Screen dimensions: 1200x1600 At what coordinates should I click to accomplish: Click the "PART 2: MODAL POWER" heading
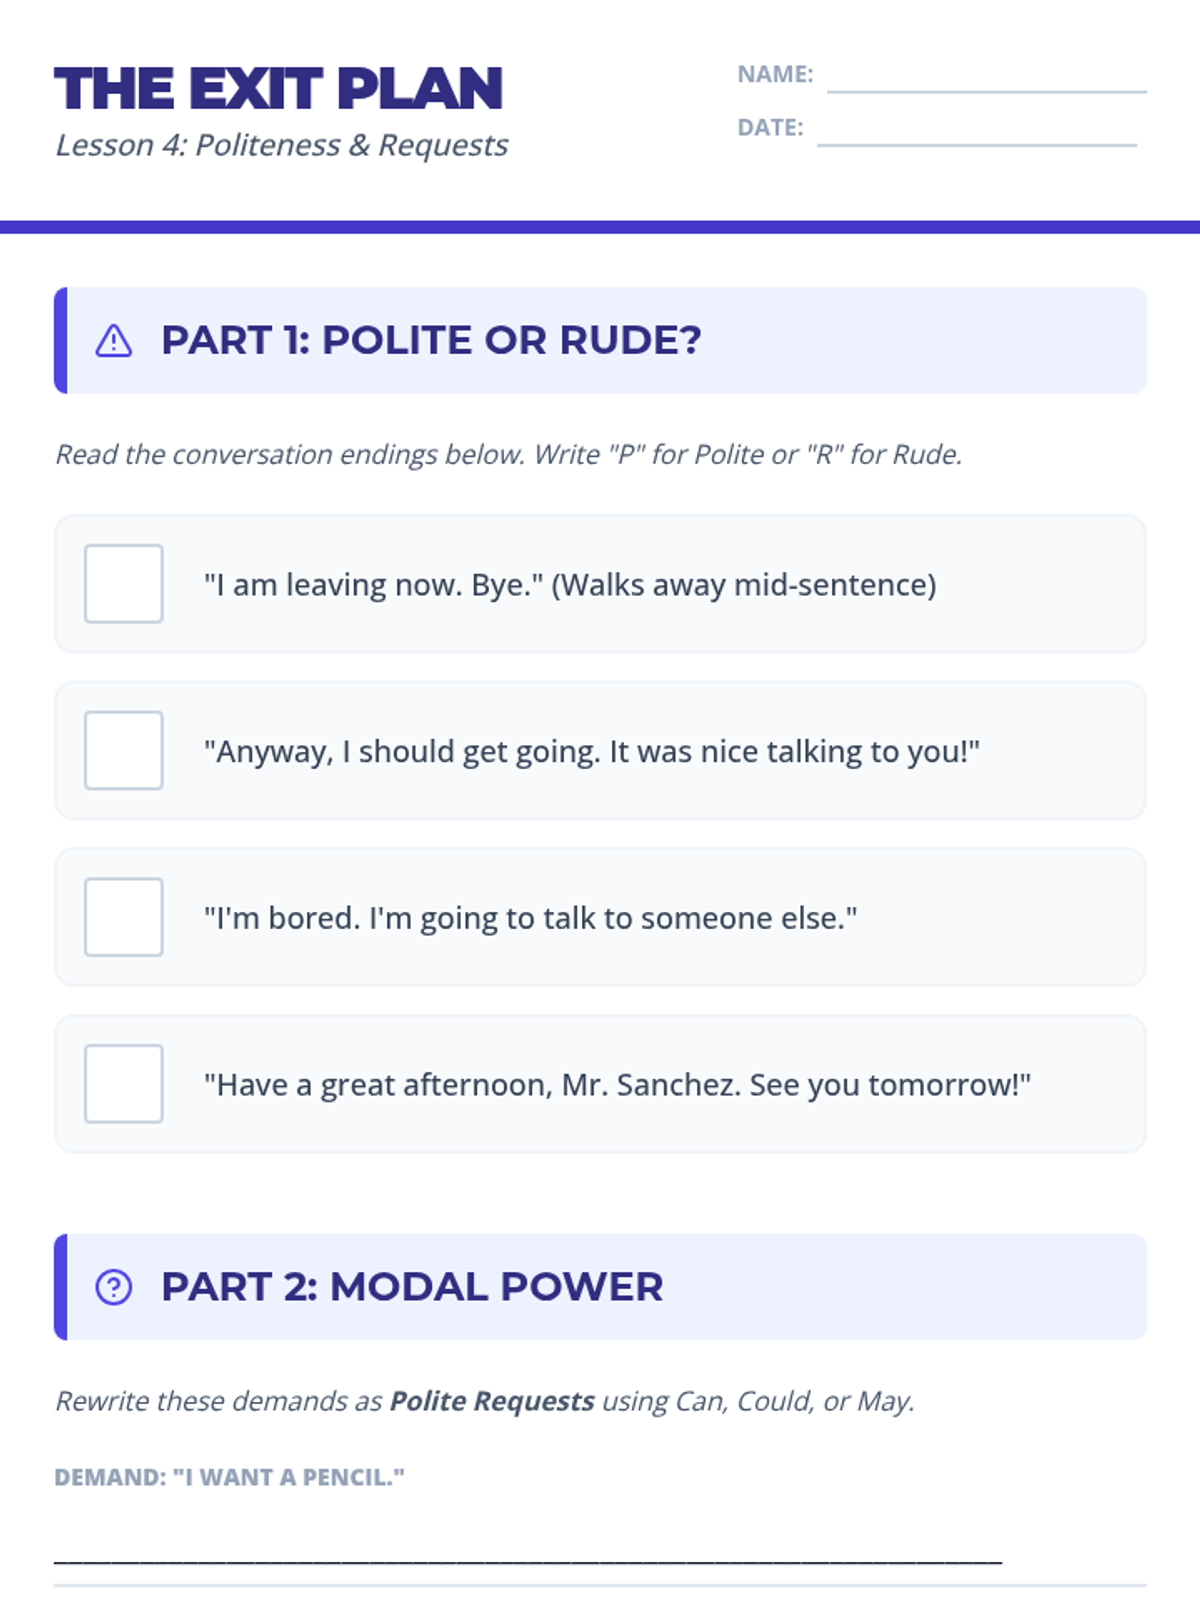coord(412,1287)
